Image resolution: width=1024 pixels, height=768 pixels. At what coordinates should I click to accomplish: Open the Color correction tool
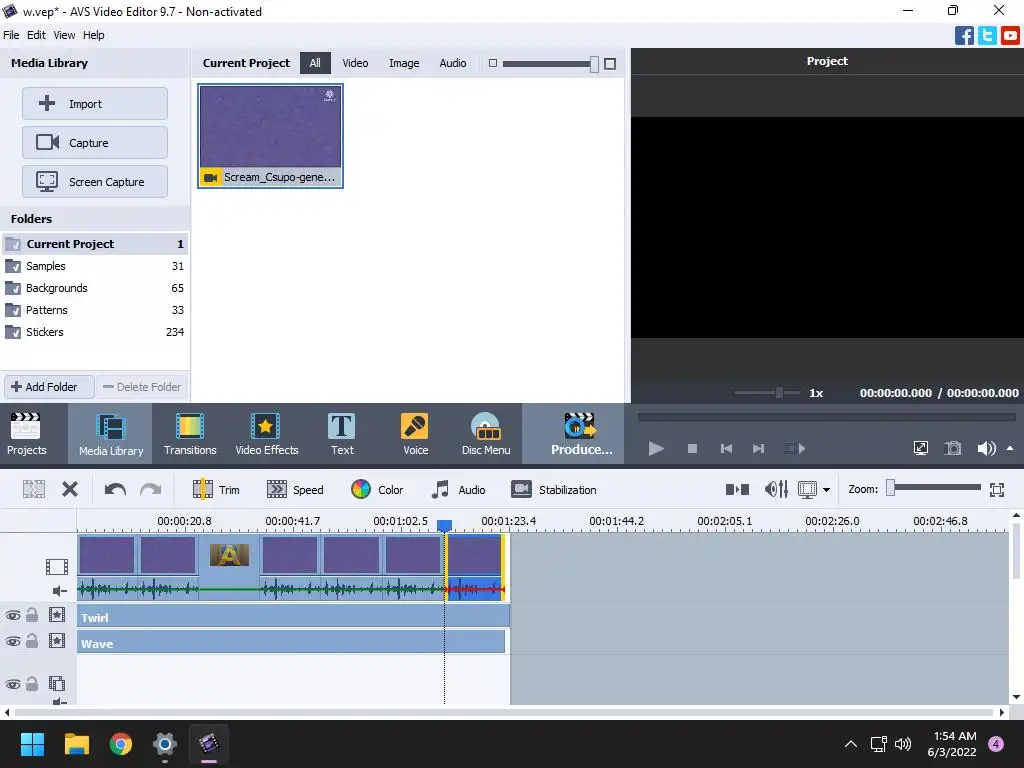coord(377,489)
